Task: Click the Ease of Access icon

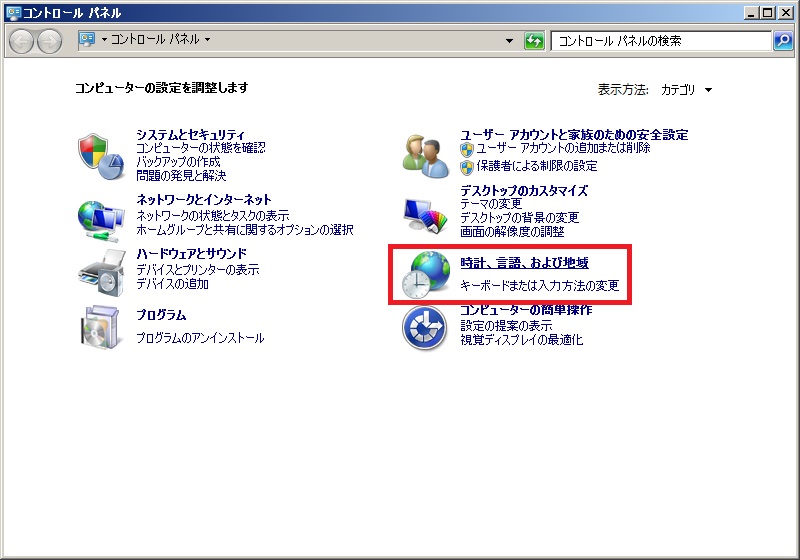Action: click(x=424, y=328)
